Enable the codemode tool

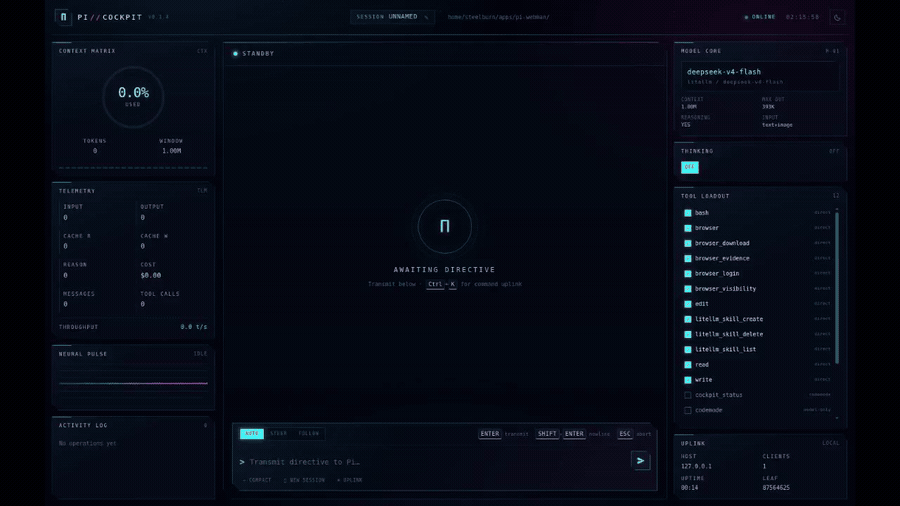click(x=688, y=410)
